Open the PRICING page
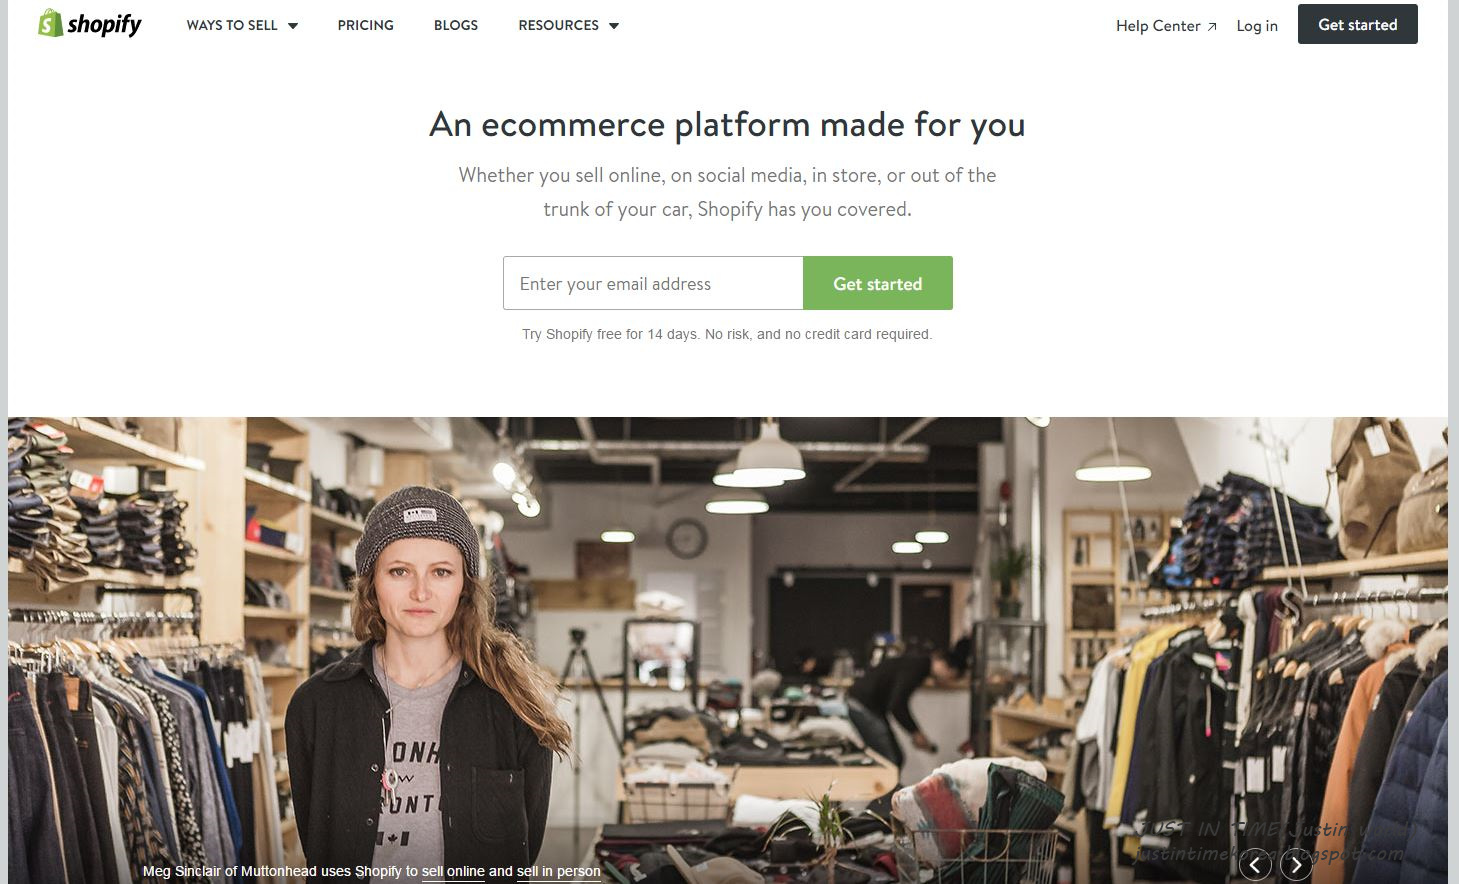This screenshot has width=1459, height=884. pos(365,25)
